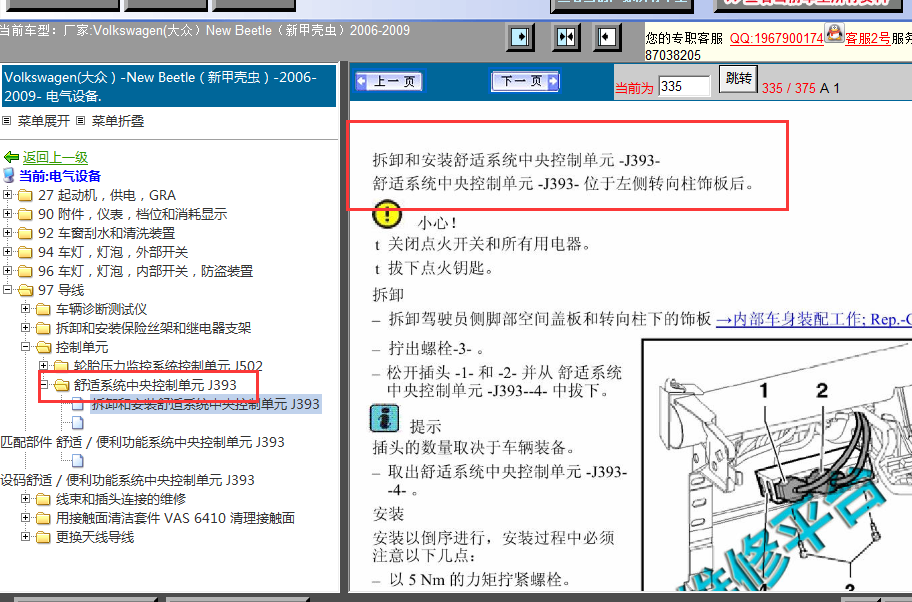The width and height of the screenshot is (912, 602).
Task: Click the split-both-panels layout icon
Action: 565,38
